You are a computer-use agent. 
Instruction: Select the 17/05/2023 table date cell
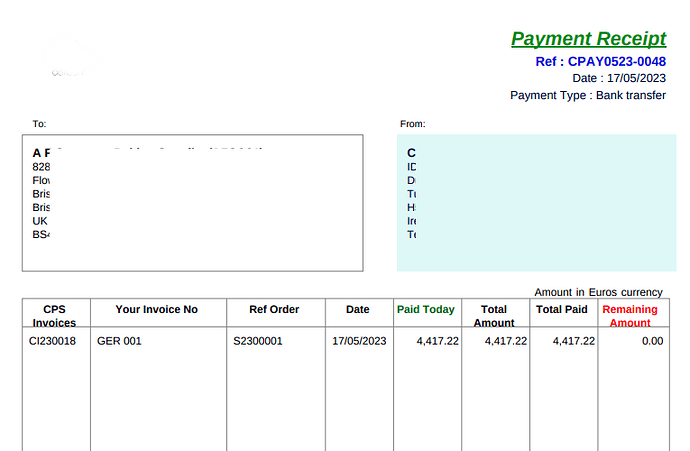click(359, 341)
